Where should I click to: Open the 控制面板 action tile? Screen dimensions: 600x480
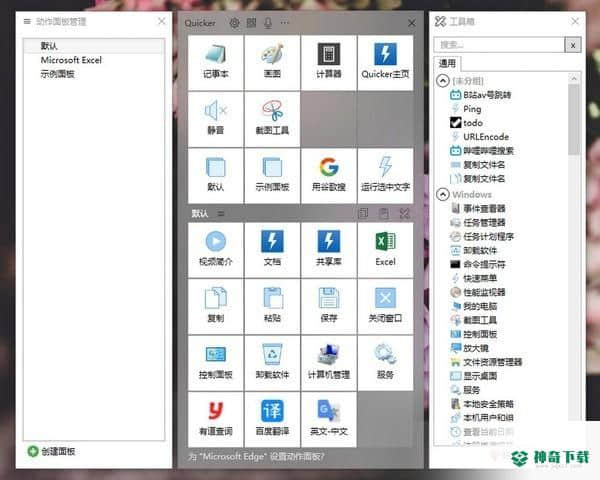pyautogui.click(x=215, y=363)
